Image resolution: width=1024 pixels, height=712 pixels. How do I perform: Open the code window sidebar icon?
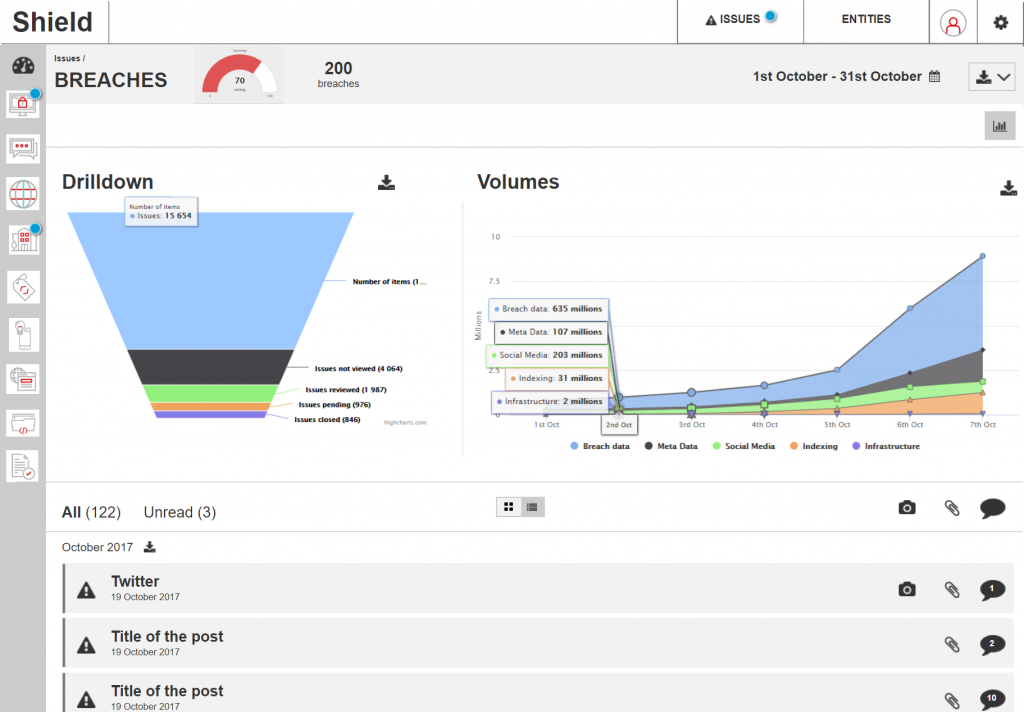(23, 422)
